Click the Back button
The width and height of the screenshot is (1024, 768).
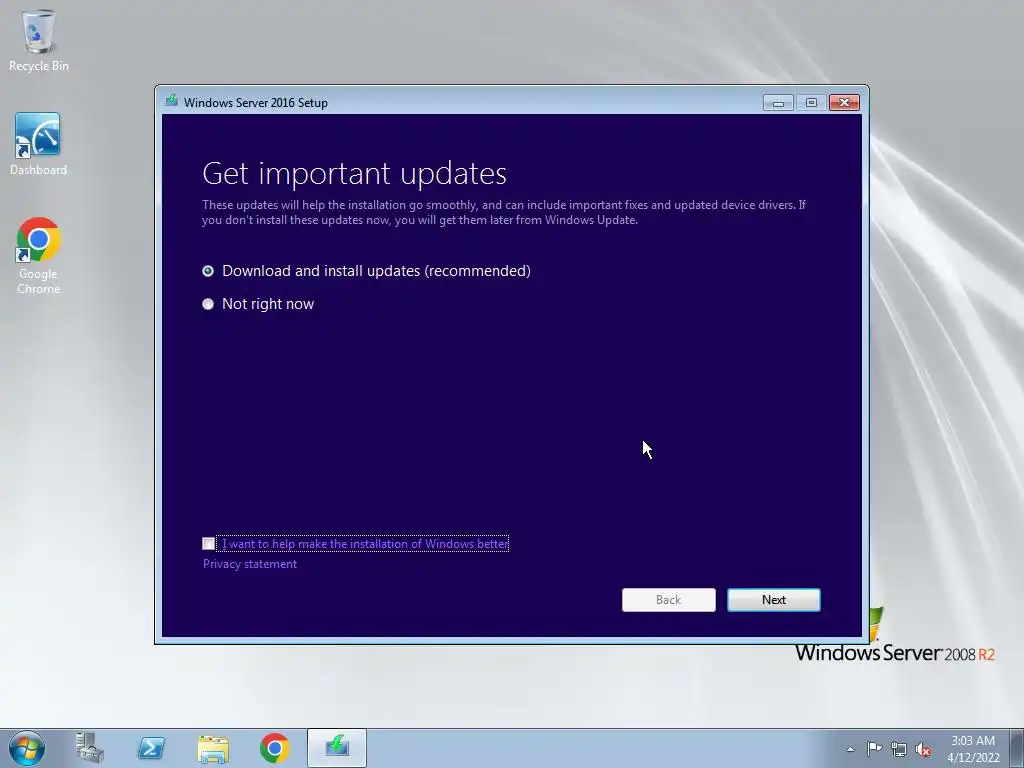[669, 600]
